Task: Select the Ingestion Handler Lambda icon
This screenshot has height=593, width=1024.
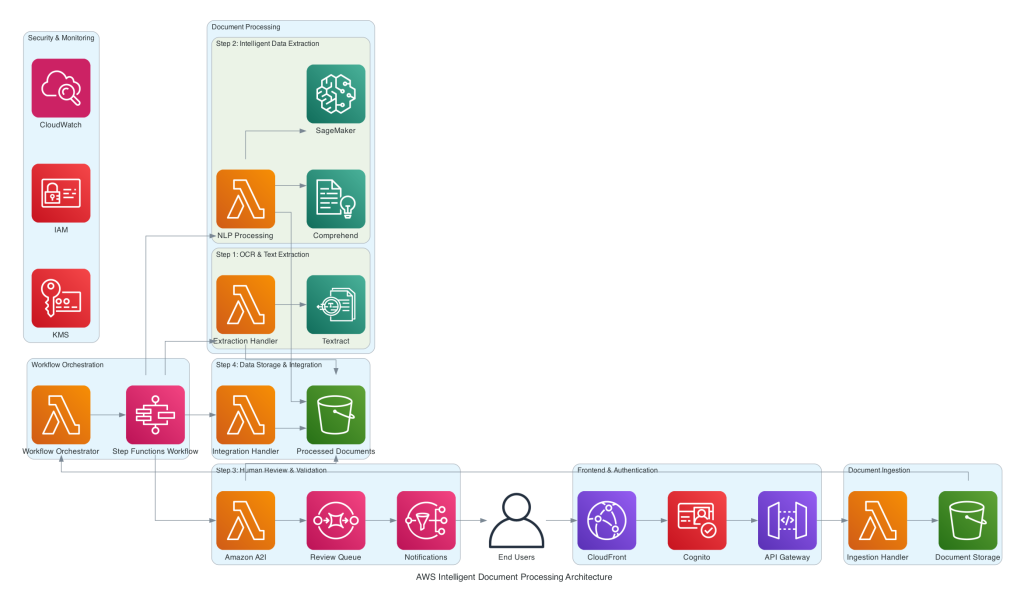Action: pos(878,521)
